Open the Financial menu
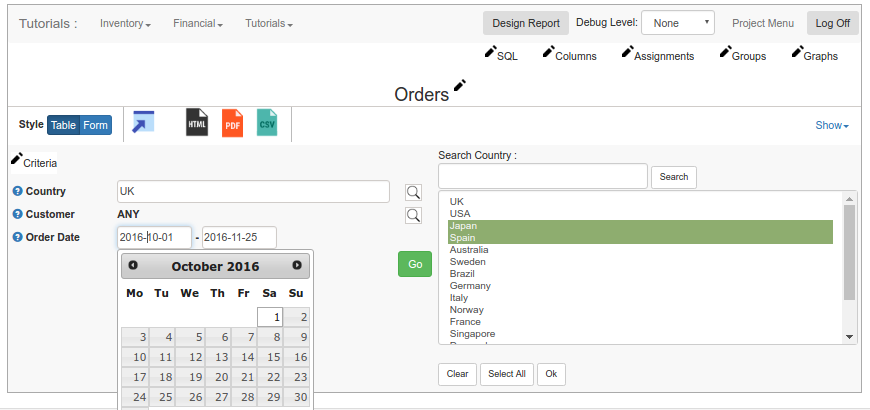Image resolution: width=870 pixels, height=410 pixels. pyautogui.click(x=197, y=23)
